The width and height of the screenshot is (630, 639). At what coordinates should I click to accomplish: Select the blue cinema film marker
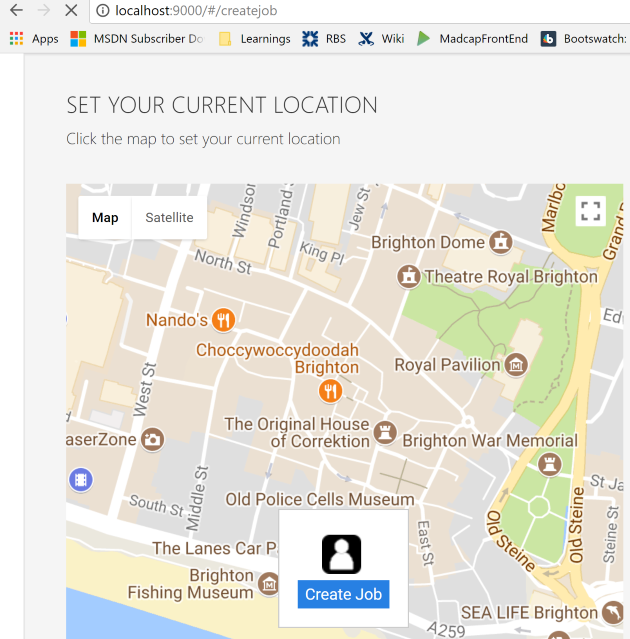point(81,480)
